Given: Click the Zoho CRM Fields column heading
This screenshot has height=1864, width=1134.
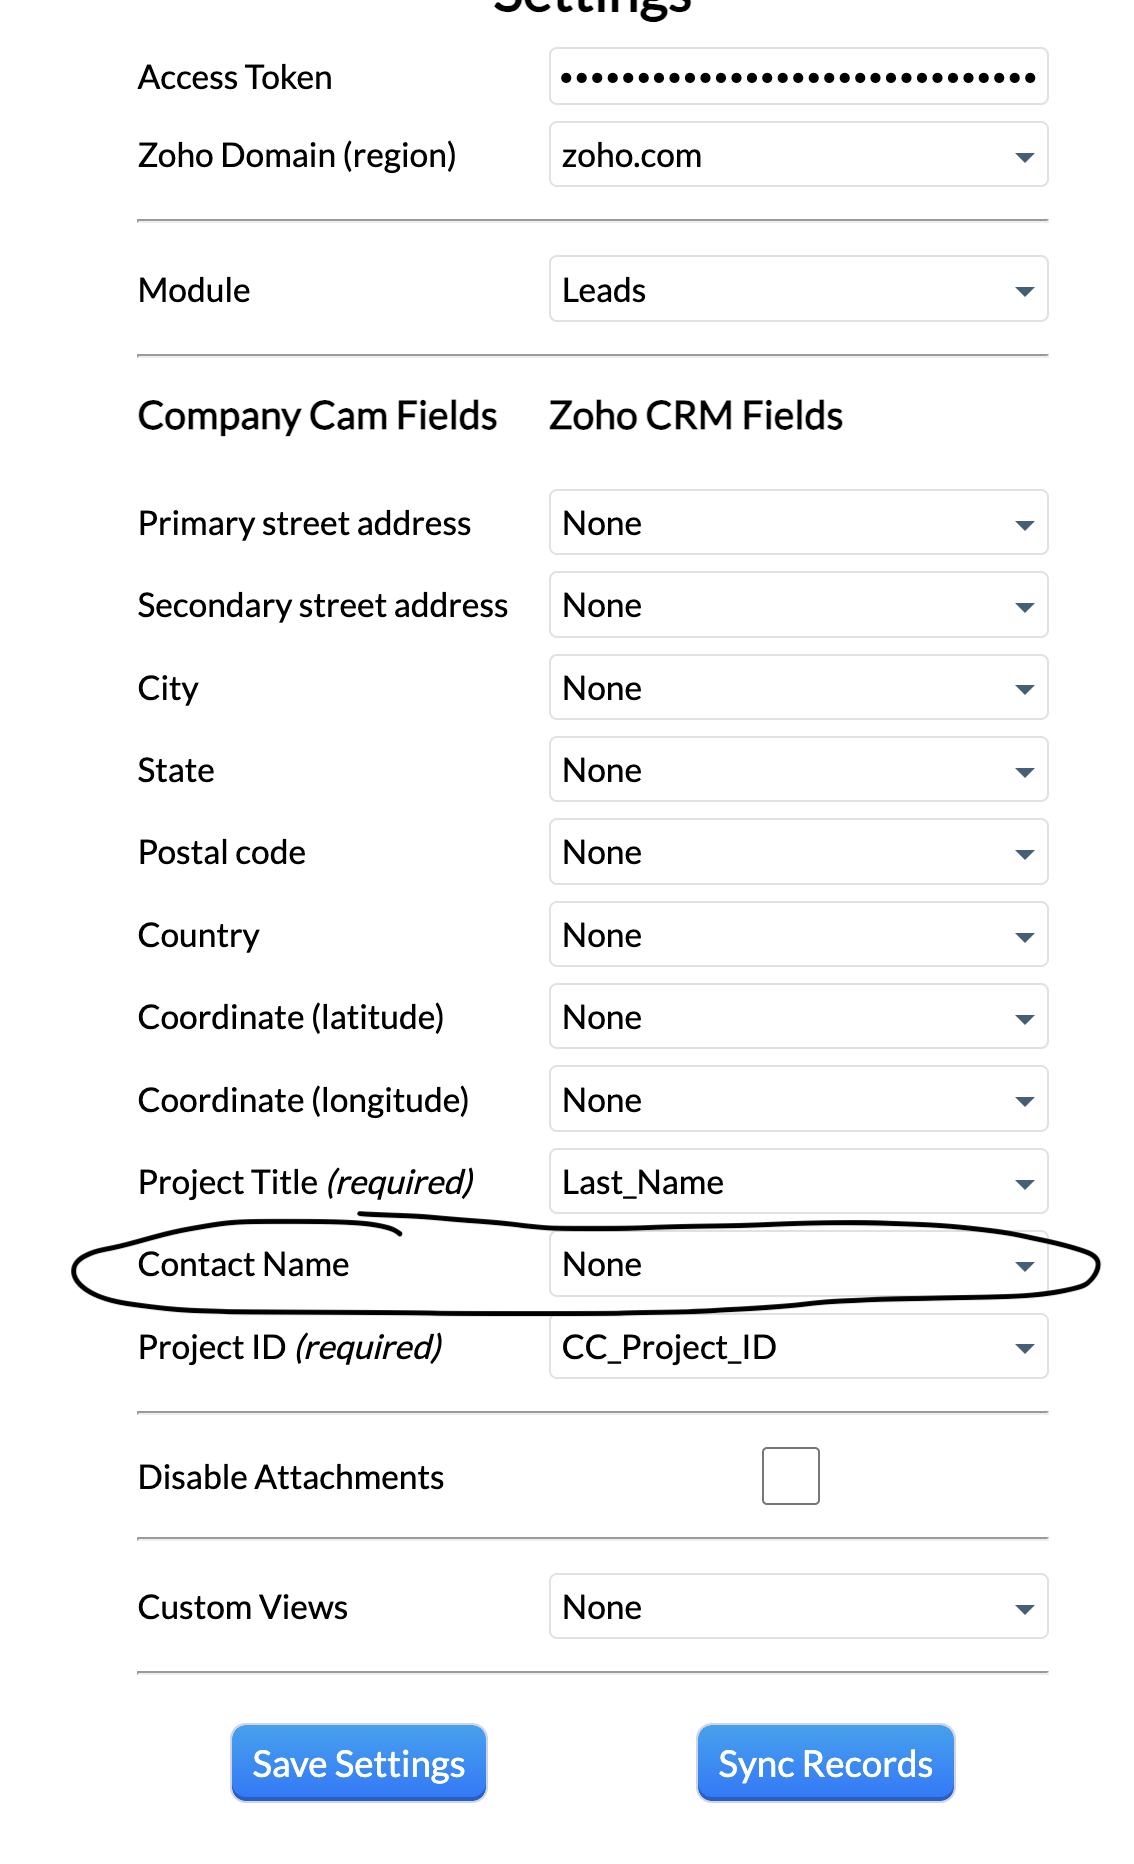Looking at the screenshot, I should pyautogui.click(x=696, y=416).
